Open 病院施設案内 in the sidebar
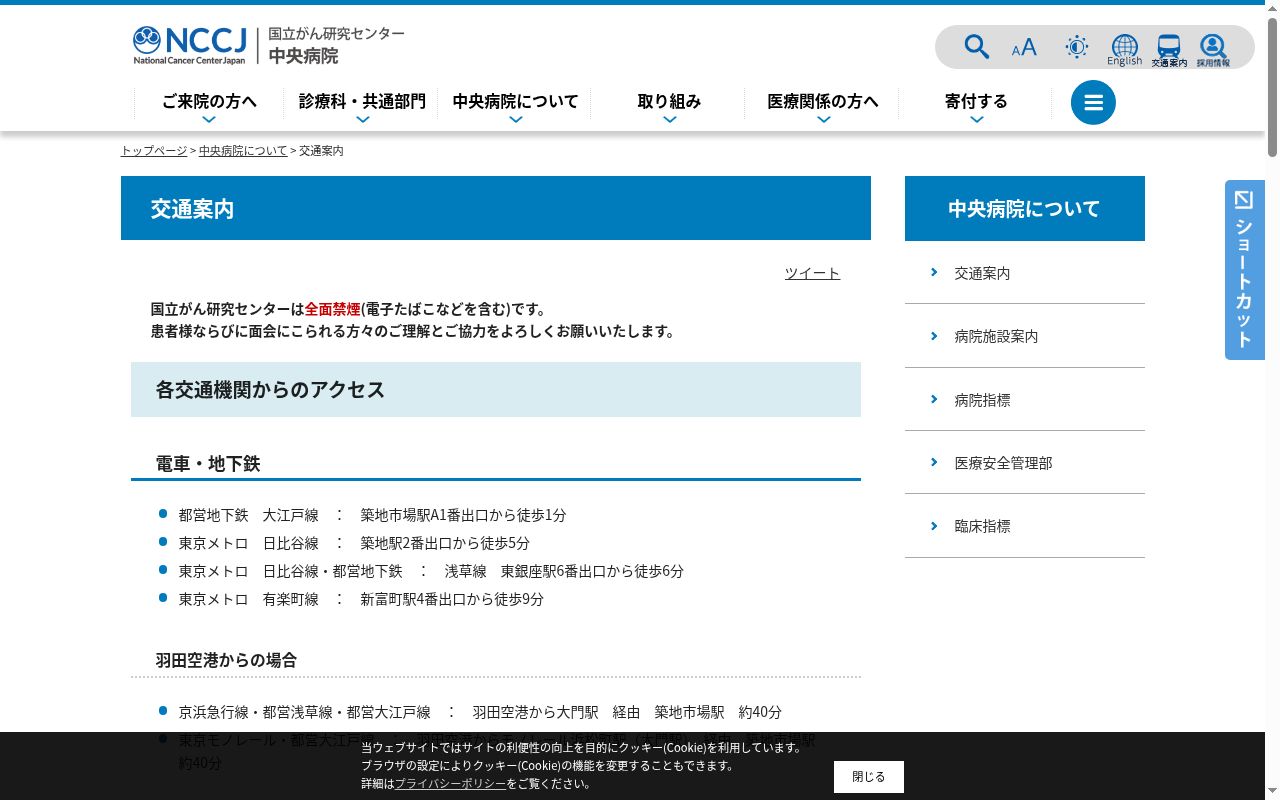The image size is (1280, 800). [x=1025, y=336]
